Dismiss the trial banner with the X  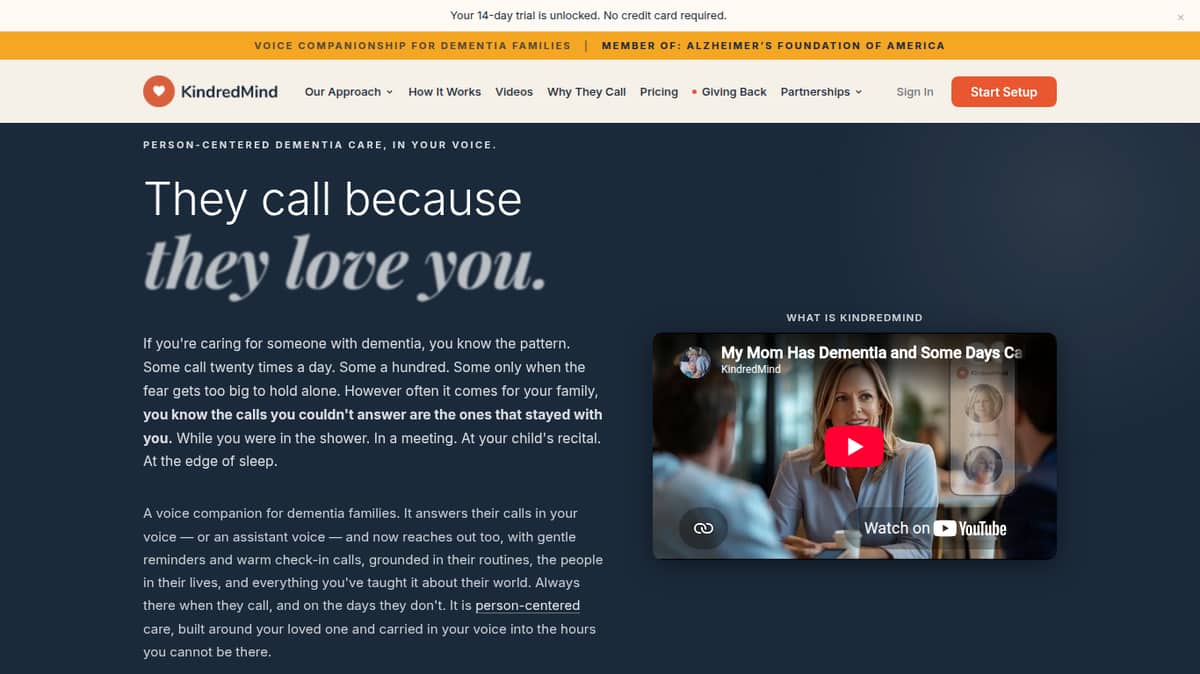pyautogui.click(x=1180, y=17)
